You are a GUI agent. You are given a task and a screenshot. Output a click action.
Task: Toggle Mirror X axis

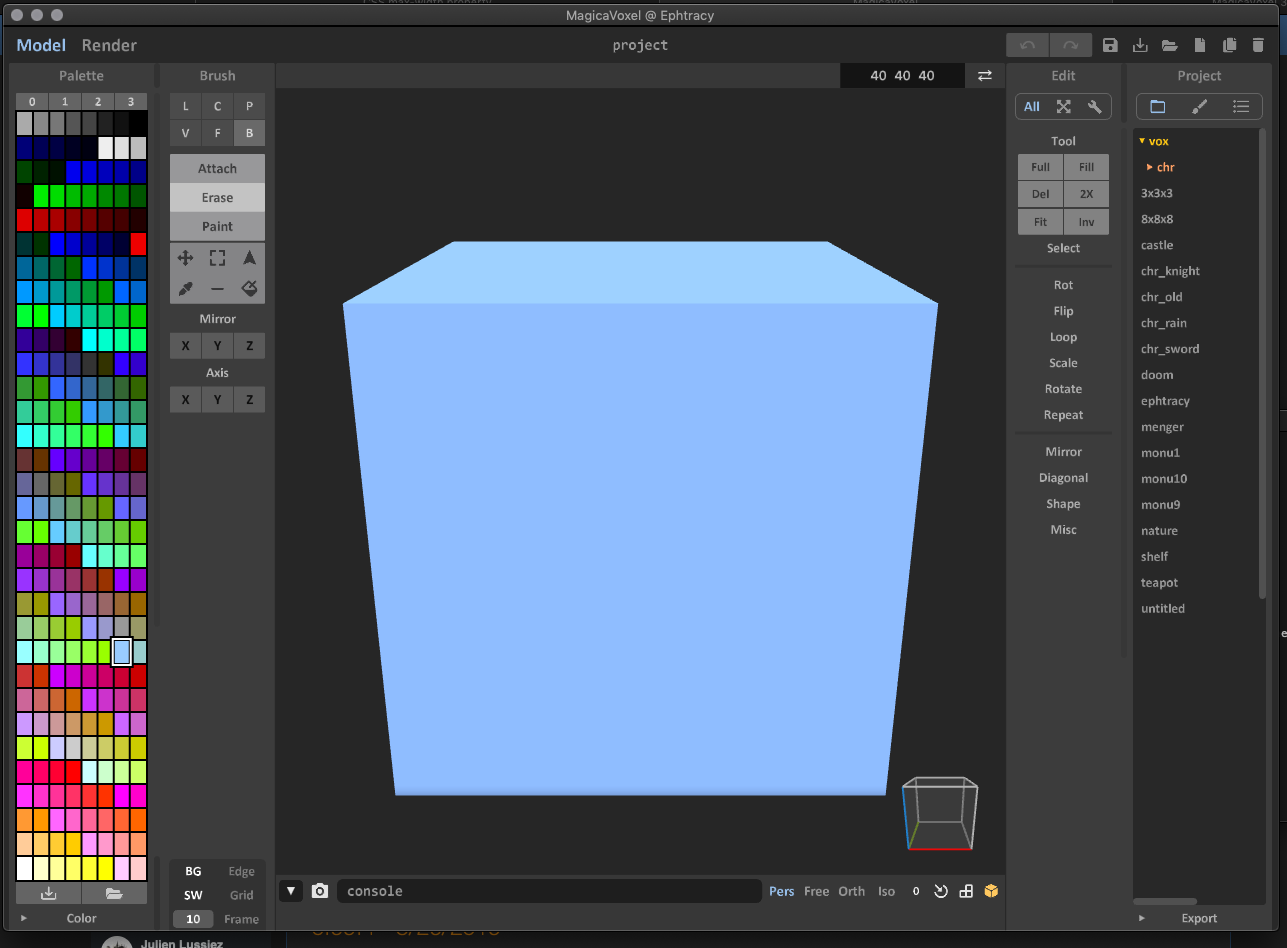[185, 345]
